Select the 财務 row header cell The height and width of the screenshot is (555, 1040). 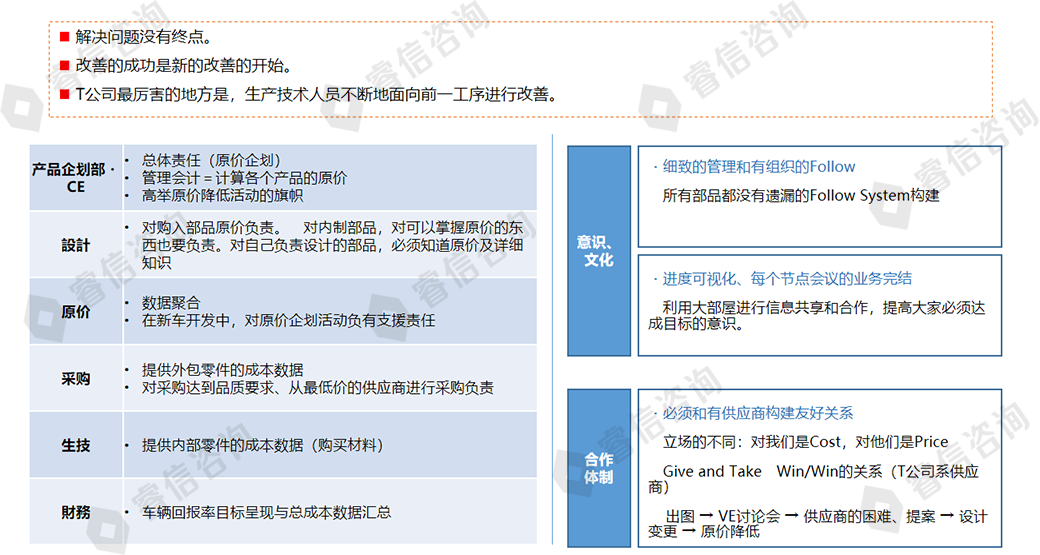click(x=76, y=512)
